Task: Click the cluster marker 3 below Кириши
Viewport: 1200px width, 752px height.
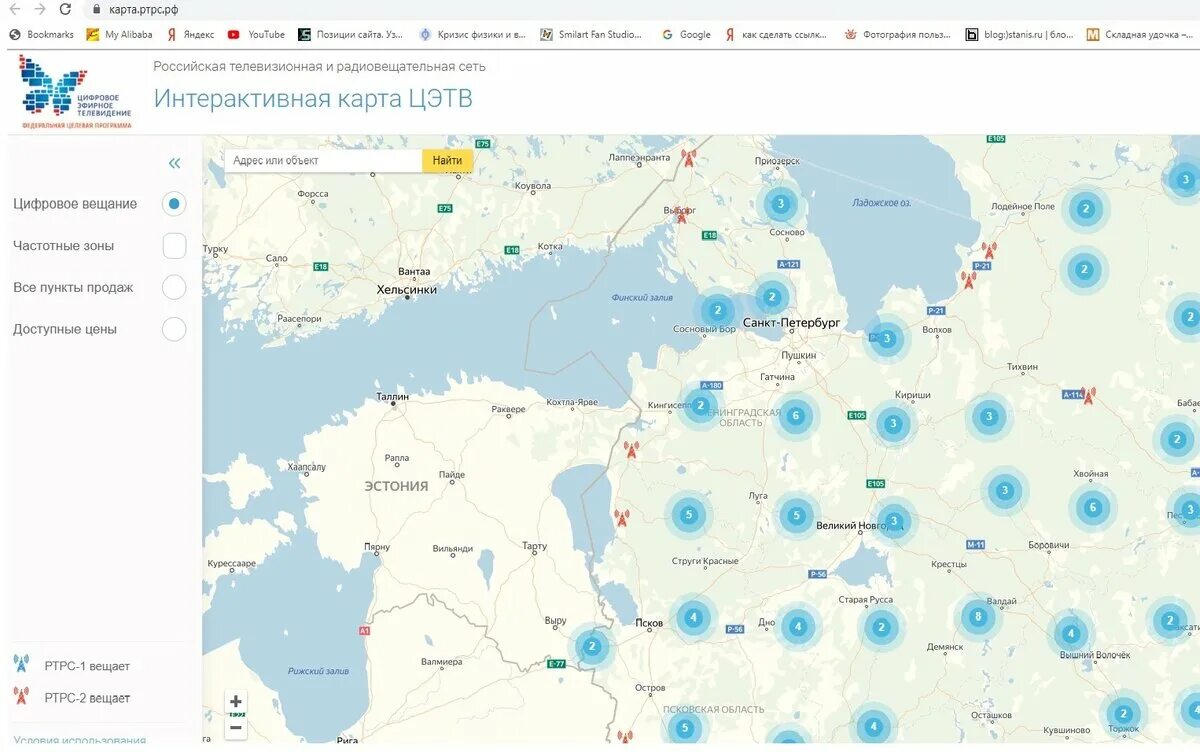Action: 893,424
